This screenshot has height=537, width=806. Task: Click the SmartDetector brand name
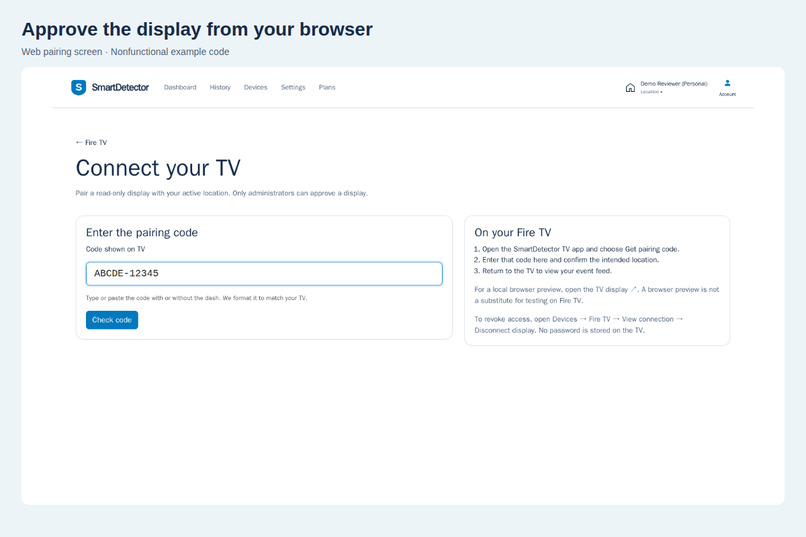(x=120, y=87)
